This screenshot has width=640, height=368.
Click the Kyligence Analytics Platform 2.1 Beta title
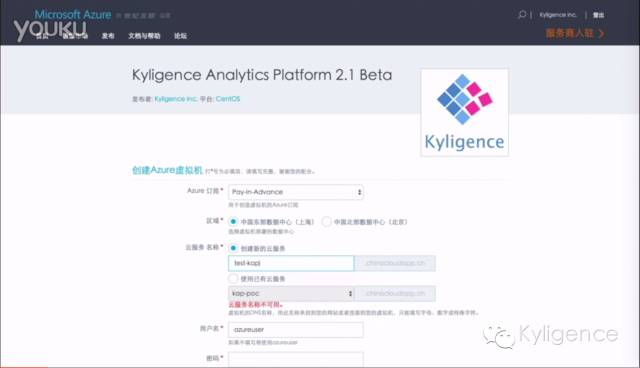[262, 75]
